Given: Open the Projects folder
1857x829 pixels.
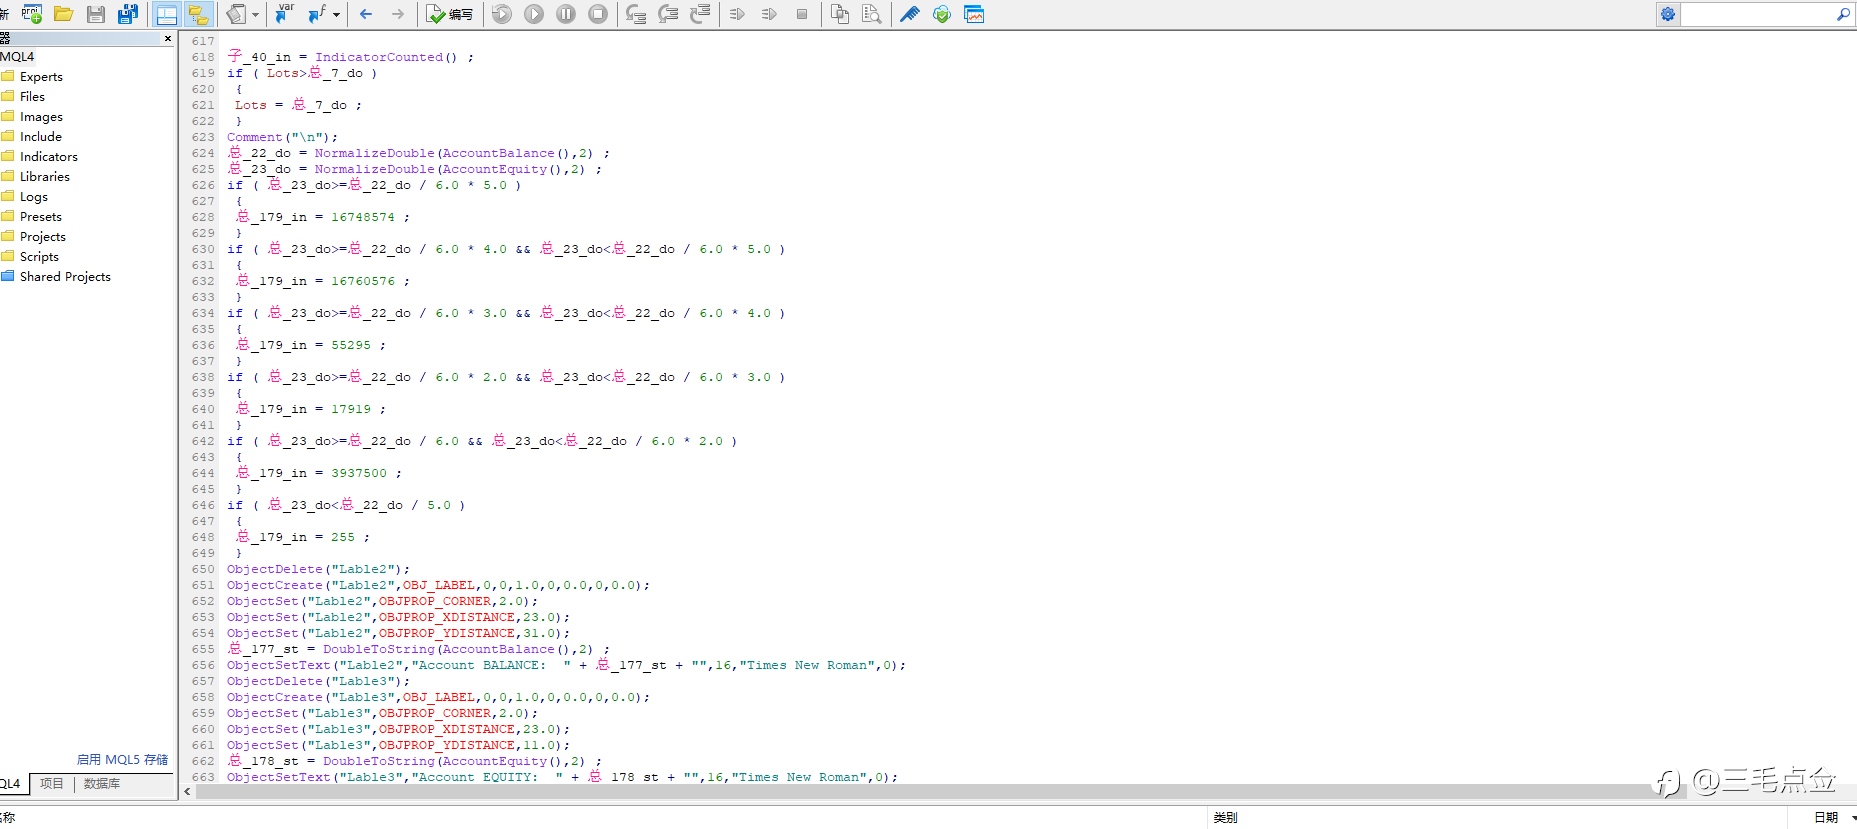Looking at the screenshot, I should (x=42, y=237).
